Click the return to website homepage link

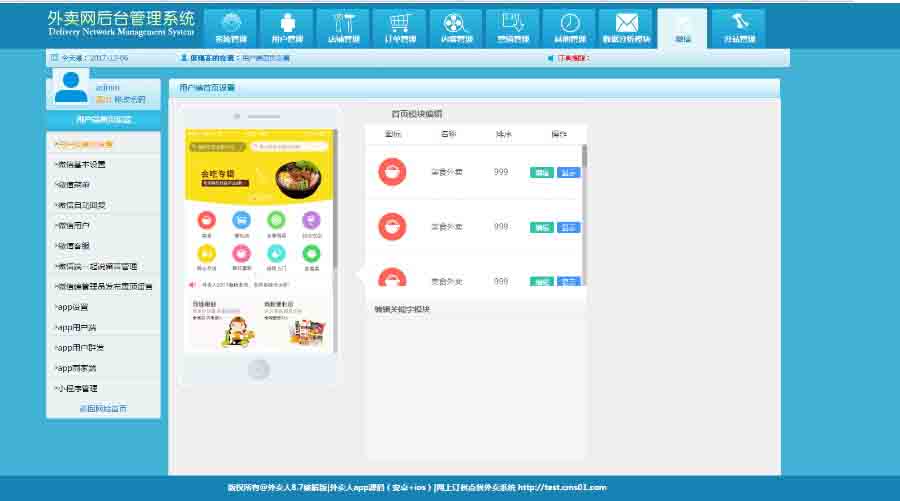click(x=103, y=409)
